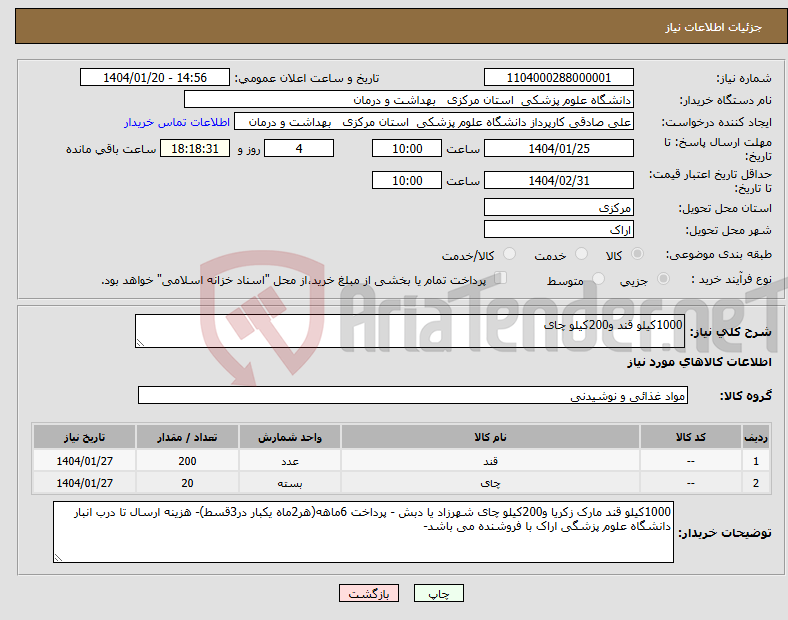Click the unit cell عدد

(x=290, y=461)
